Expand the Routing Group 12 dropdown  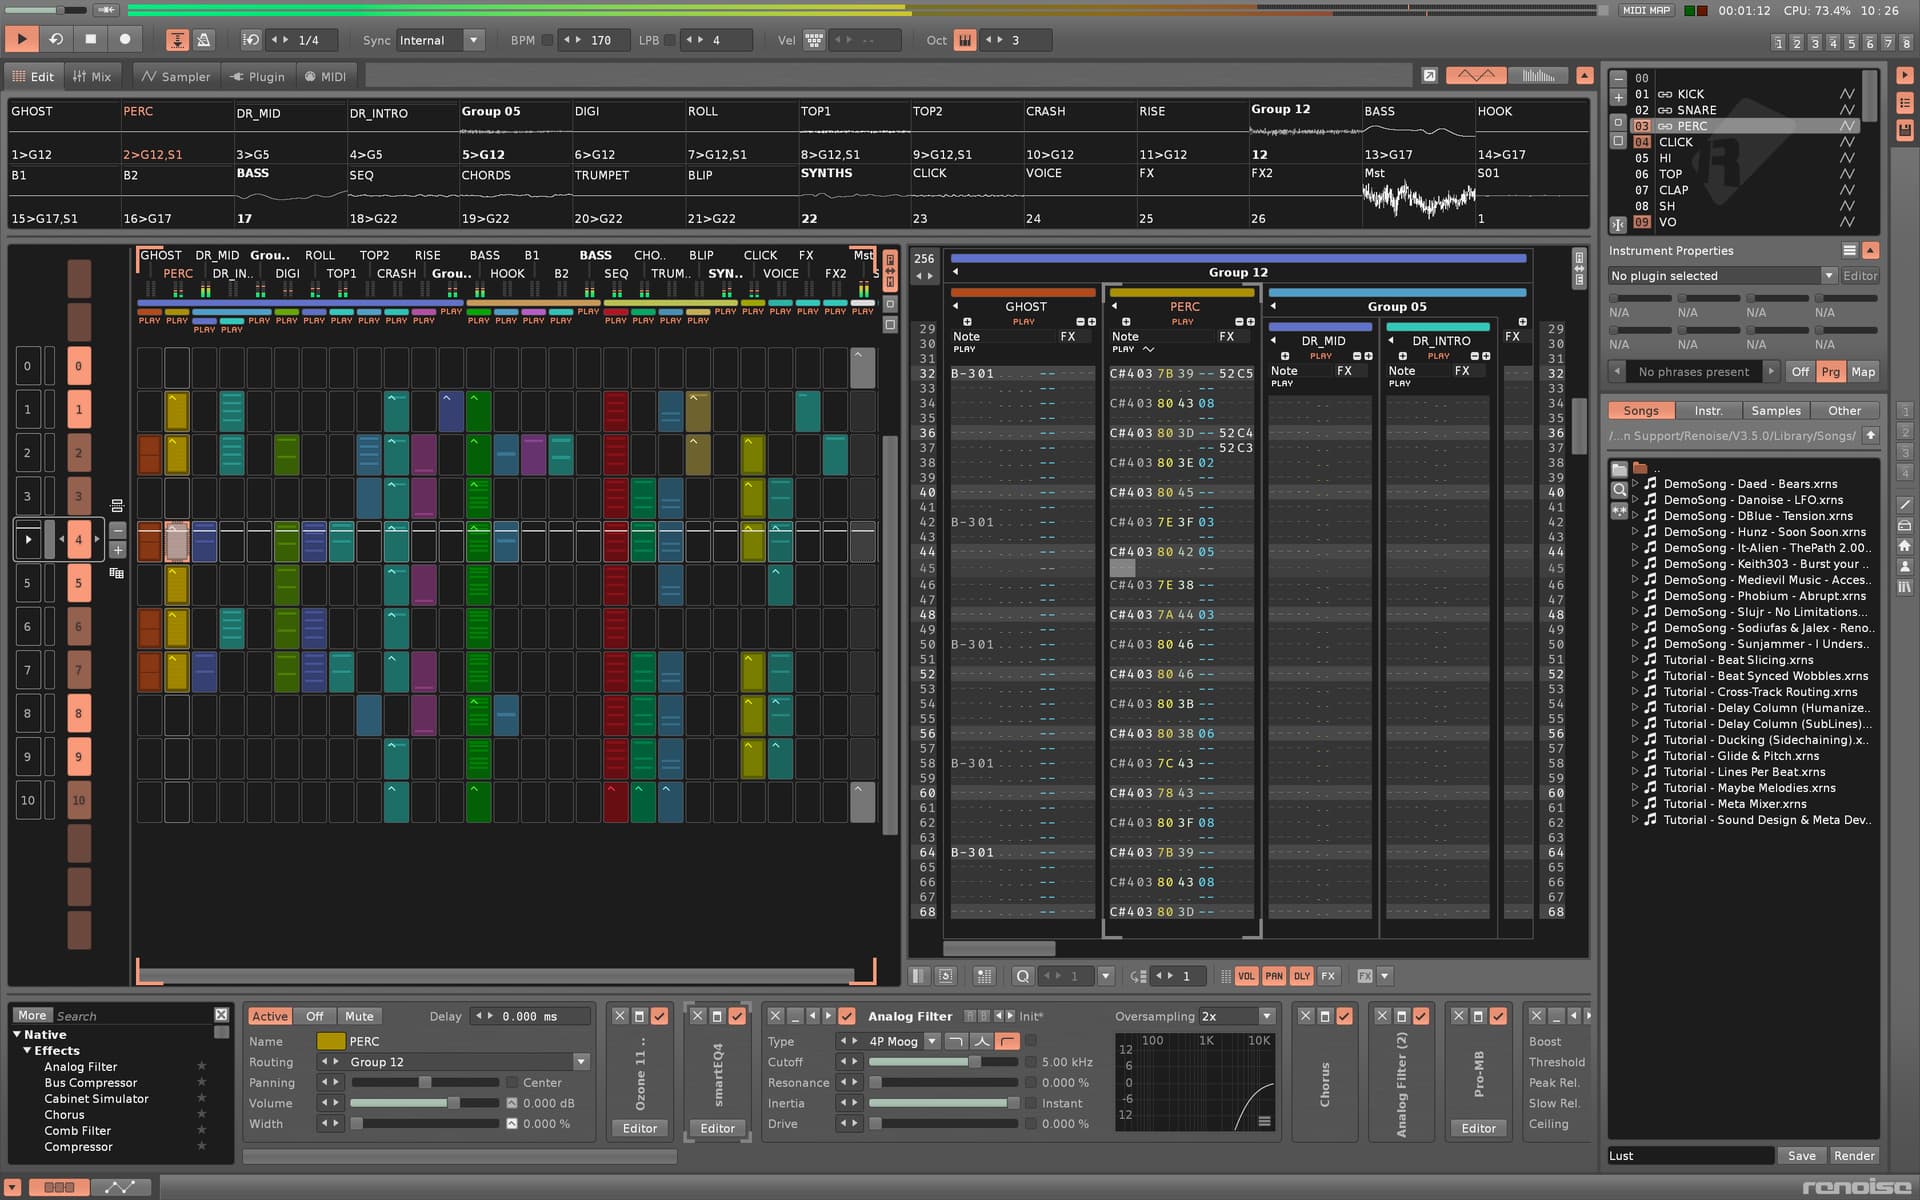click(x=467, y=1062)
